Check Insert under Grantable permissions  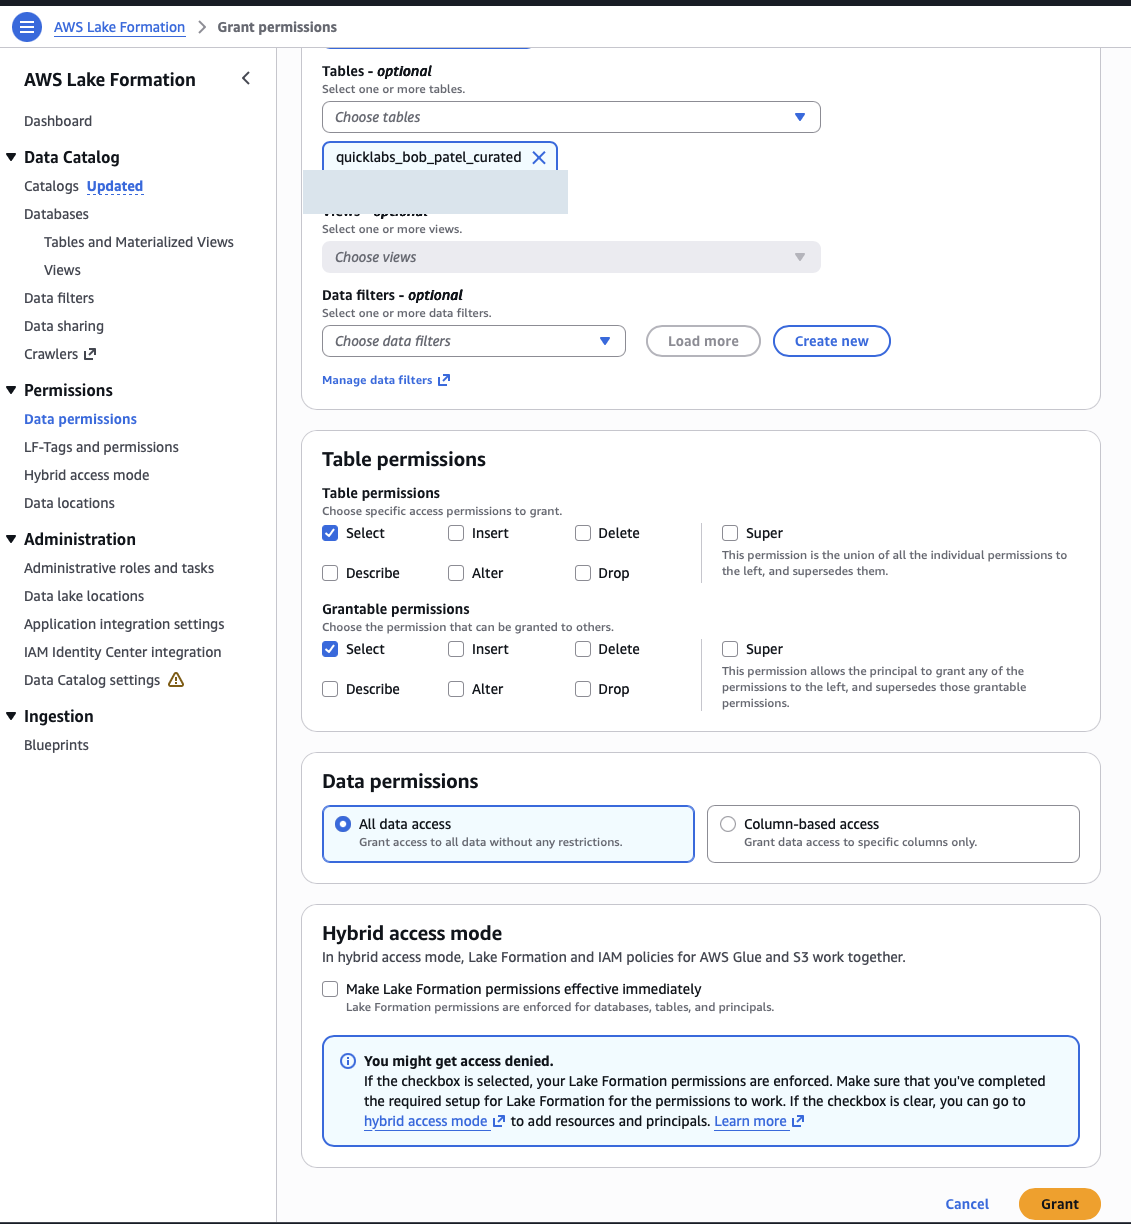tap(456, 649)
